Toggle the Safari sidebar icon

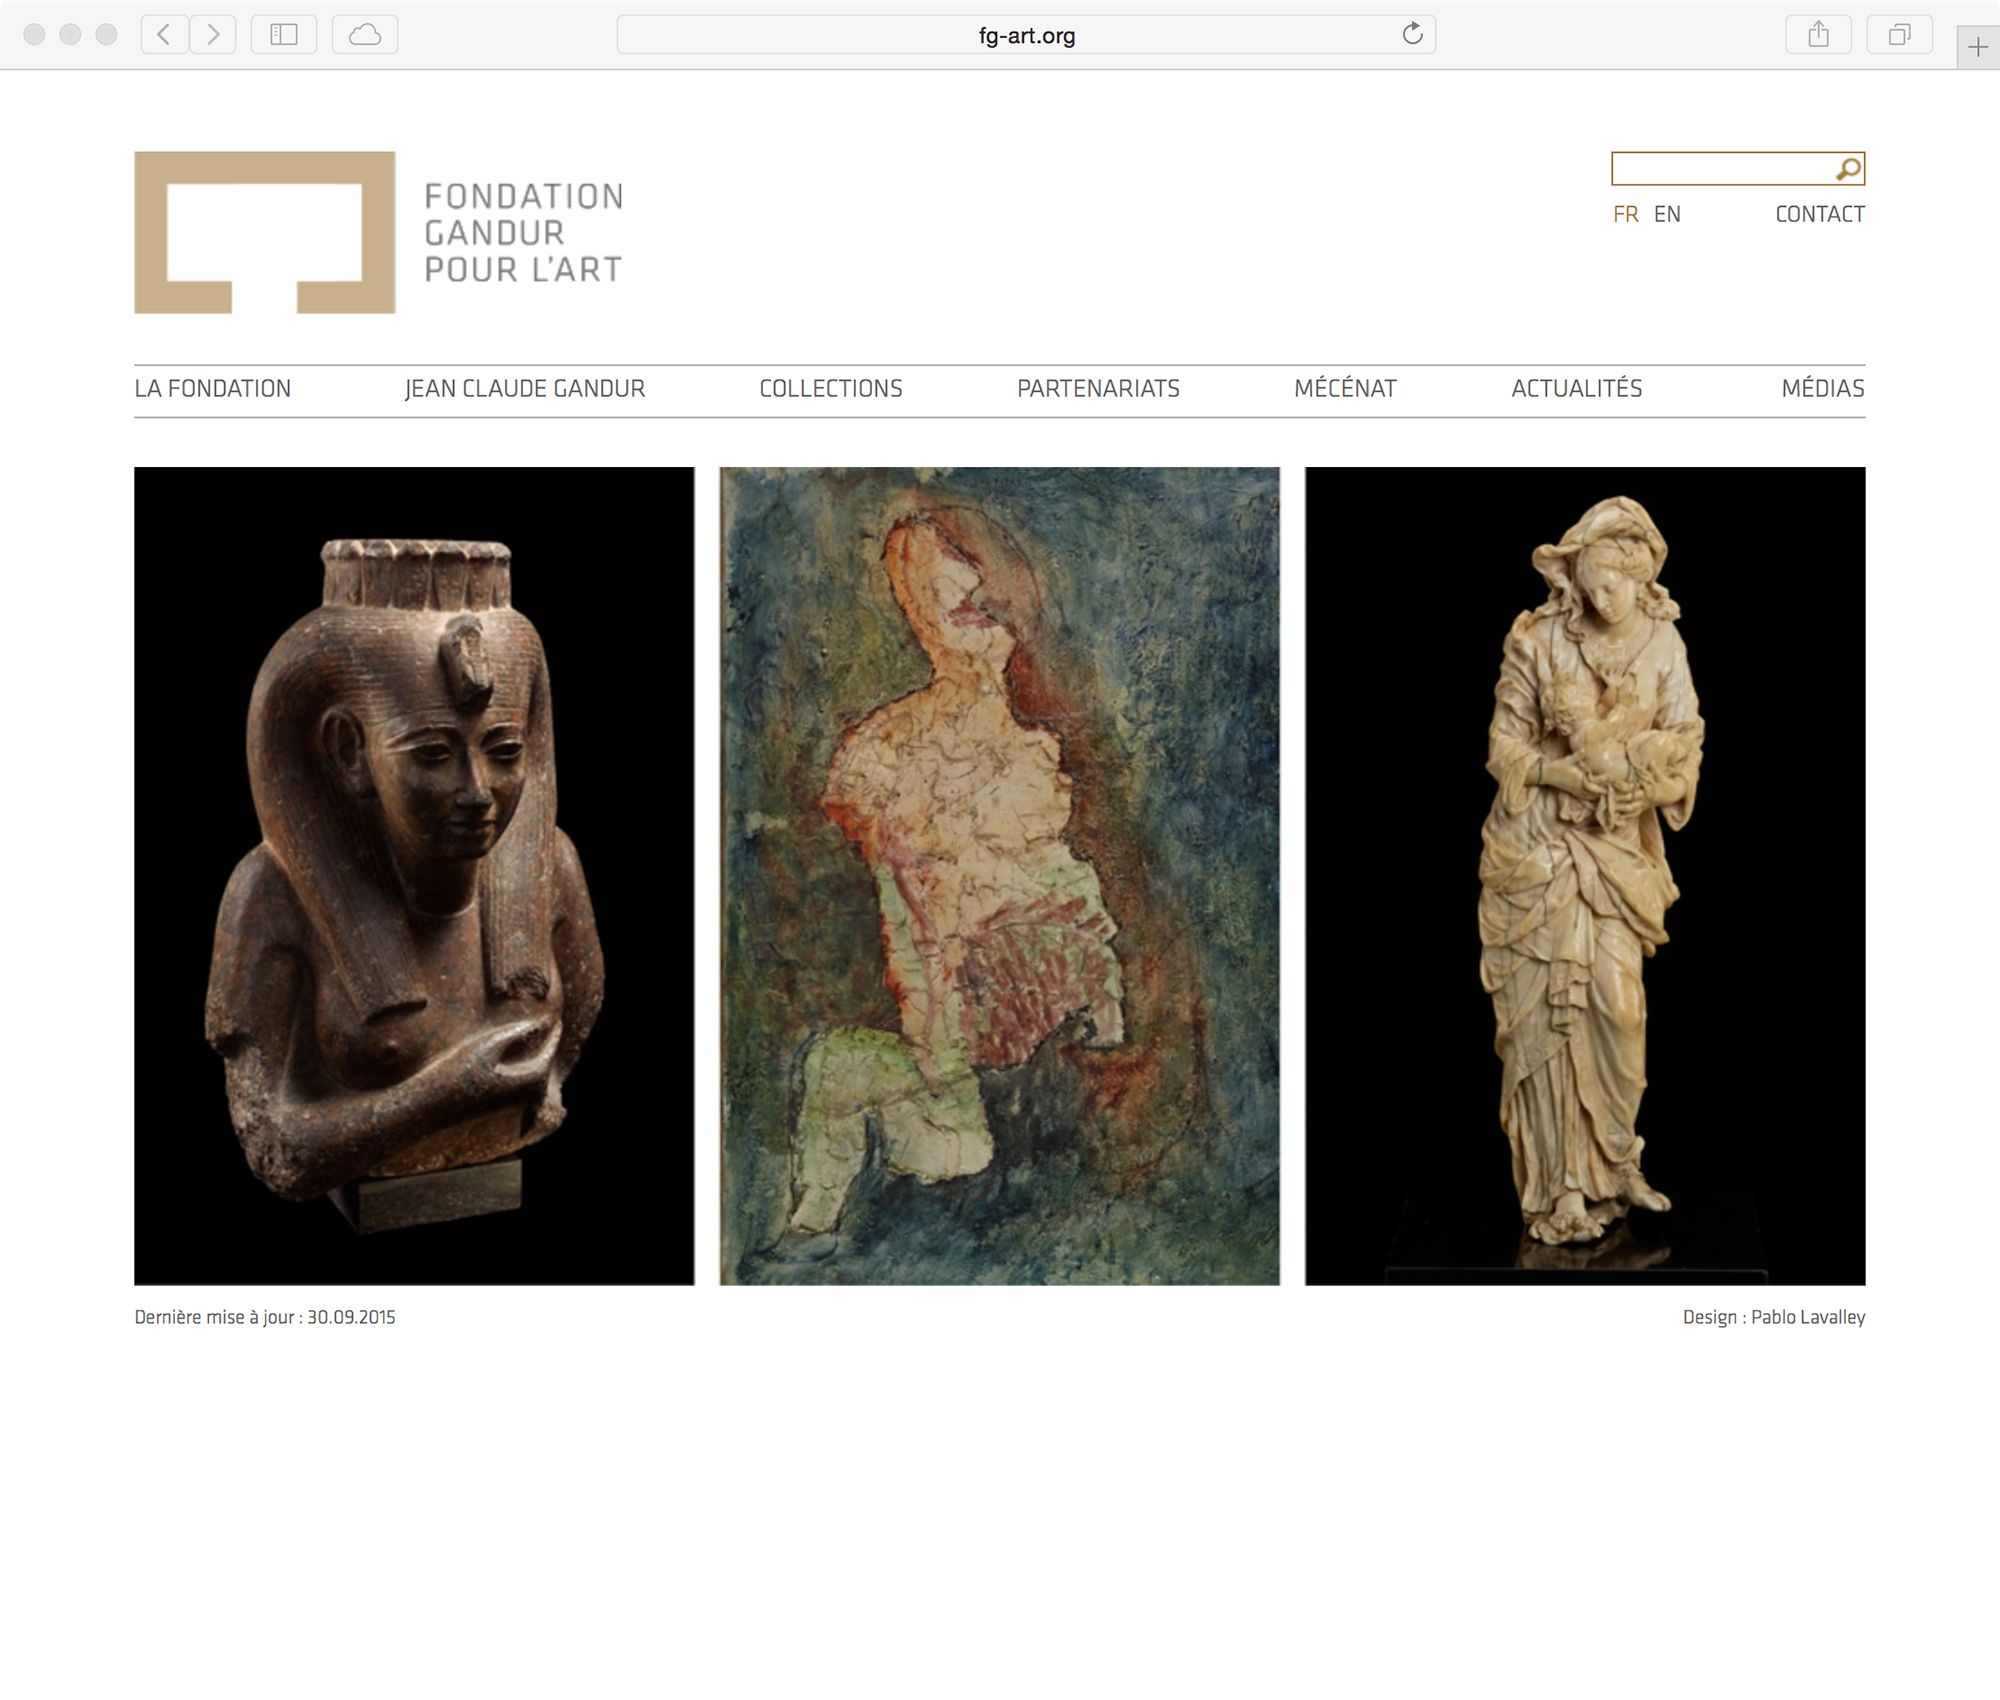pos(284,35)
